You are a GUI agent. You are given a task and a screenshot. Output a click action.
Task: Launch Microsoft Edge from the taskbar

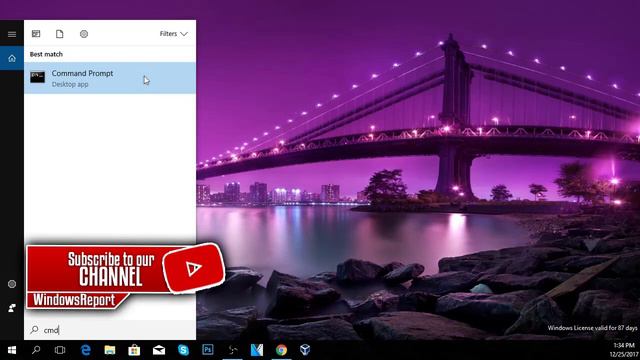pyautogui.click(x=85, y=350)
